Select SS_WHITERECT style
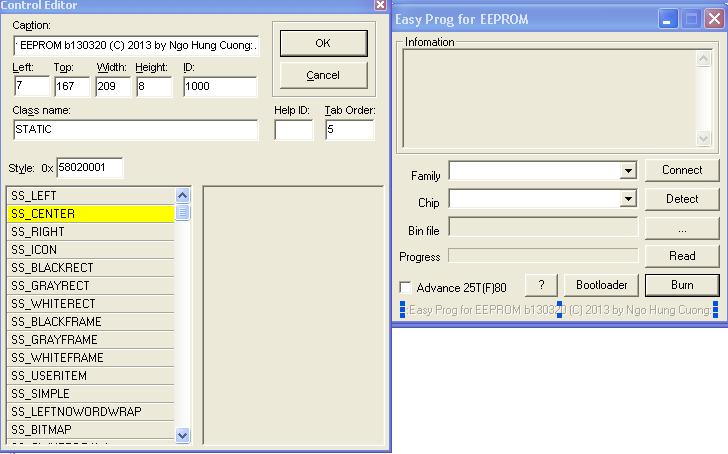Screen dimensions: 728x454 coord(91,304)
